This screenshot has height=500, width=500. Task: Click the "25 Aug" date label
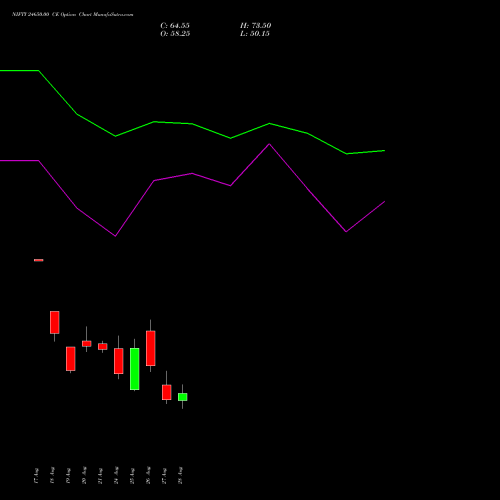click(132, 476)
